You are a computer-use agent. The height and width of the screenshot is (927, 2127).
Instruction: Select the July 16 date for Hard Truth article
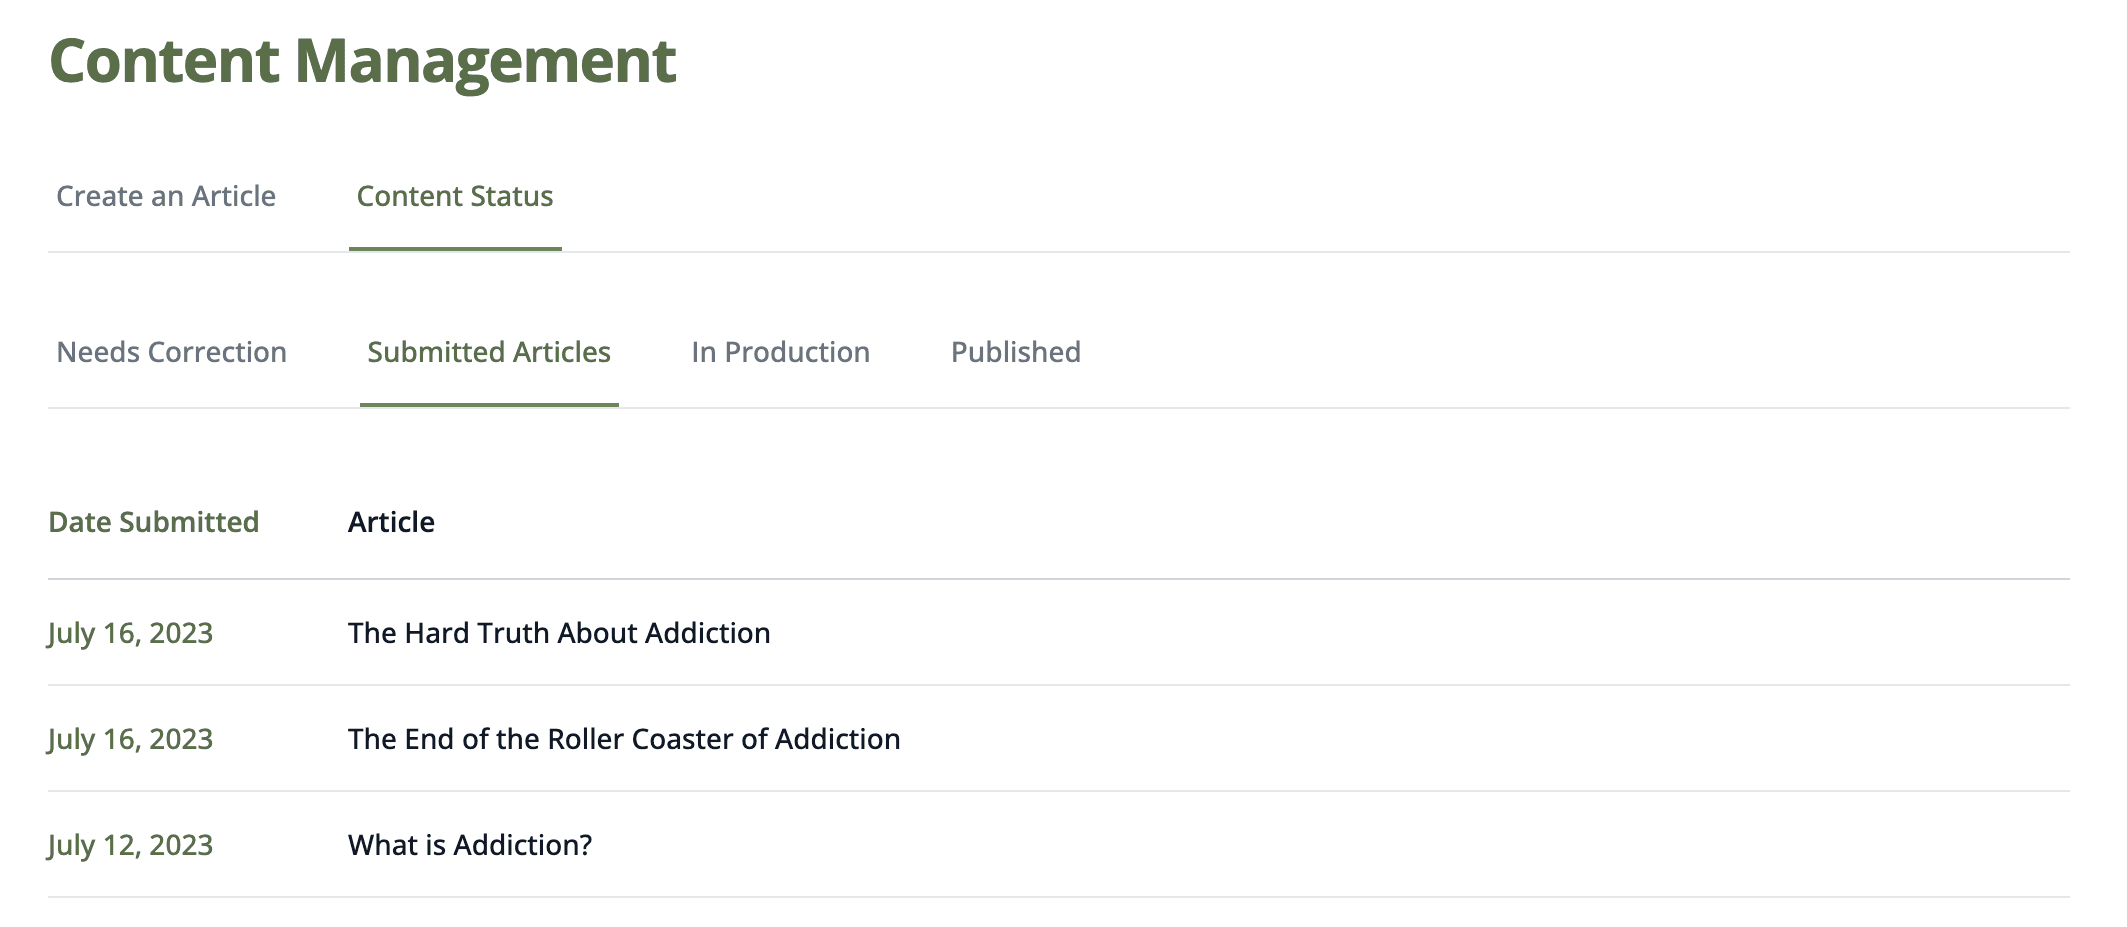click(131, 632)
